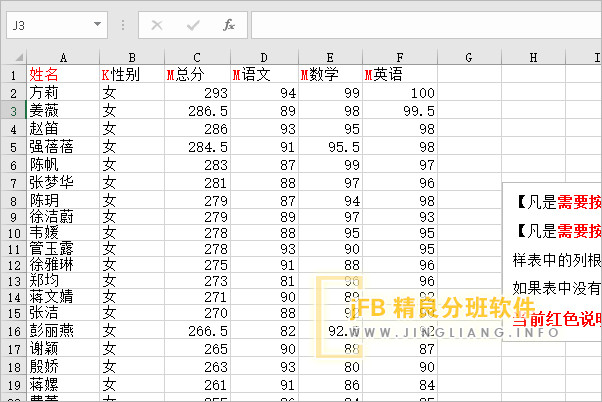
Task: Select the name cell 韦媛
Action: (x=63, y=233)
